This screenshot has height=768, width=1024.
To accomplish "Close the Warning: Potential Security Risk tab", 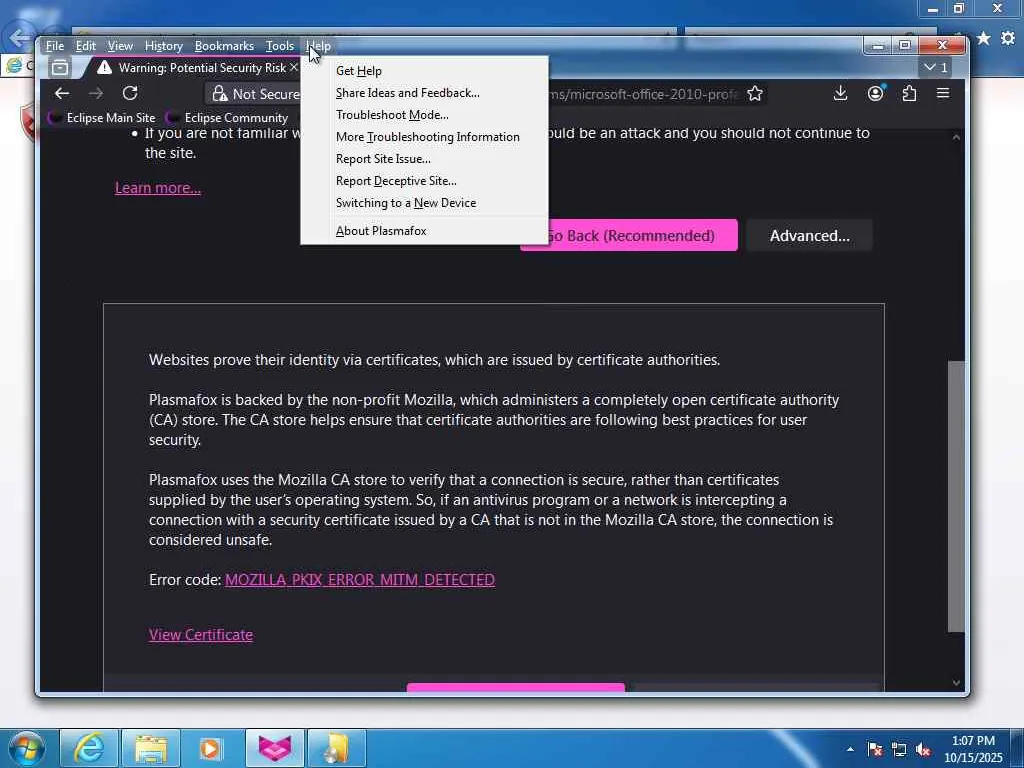I will click(293, 67).
